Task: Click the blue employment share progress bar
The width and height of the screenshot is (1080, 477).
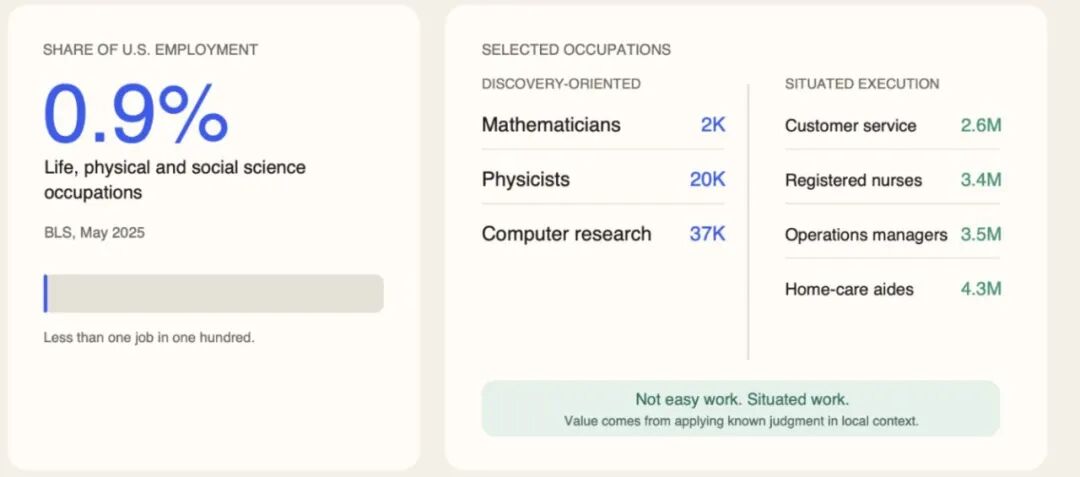Action: (214, 293)
